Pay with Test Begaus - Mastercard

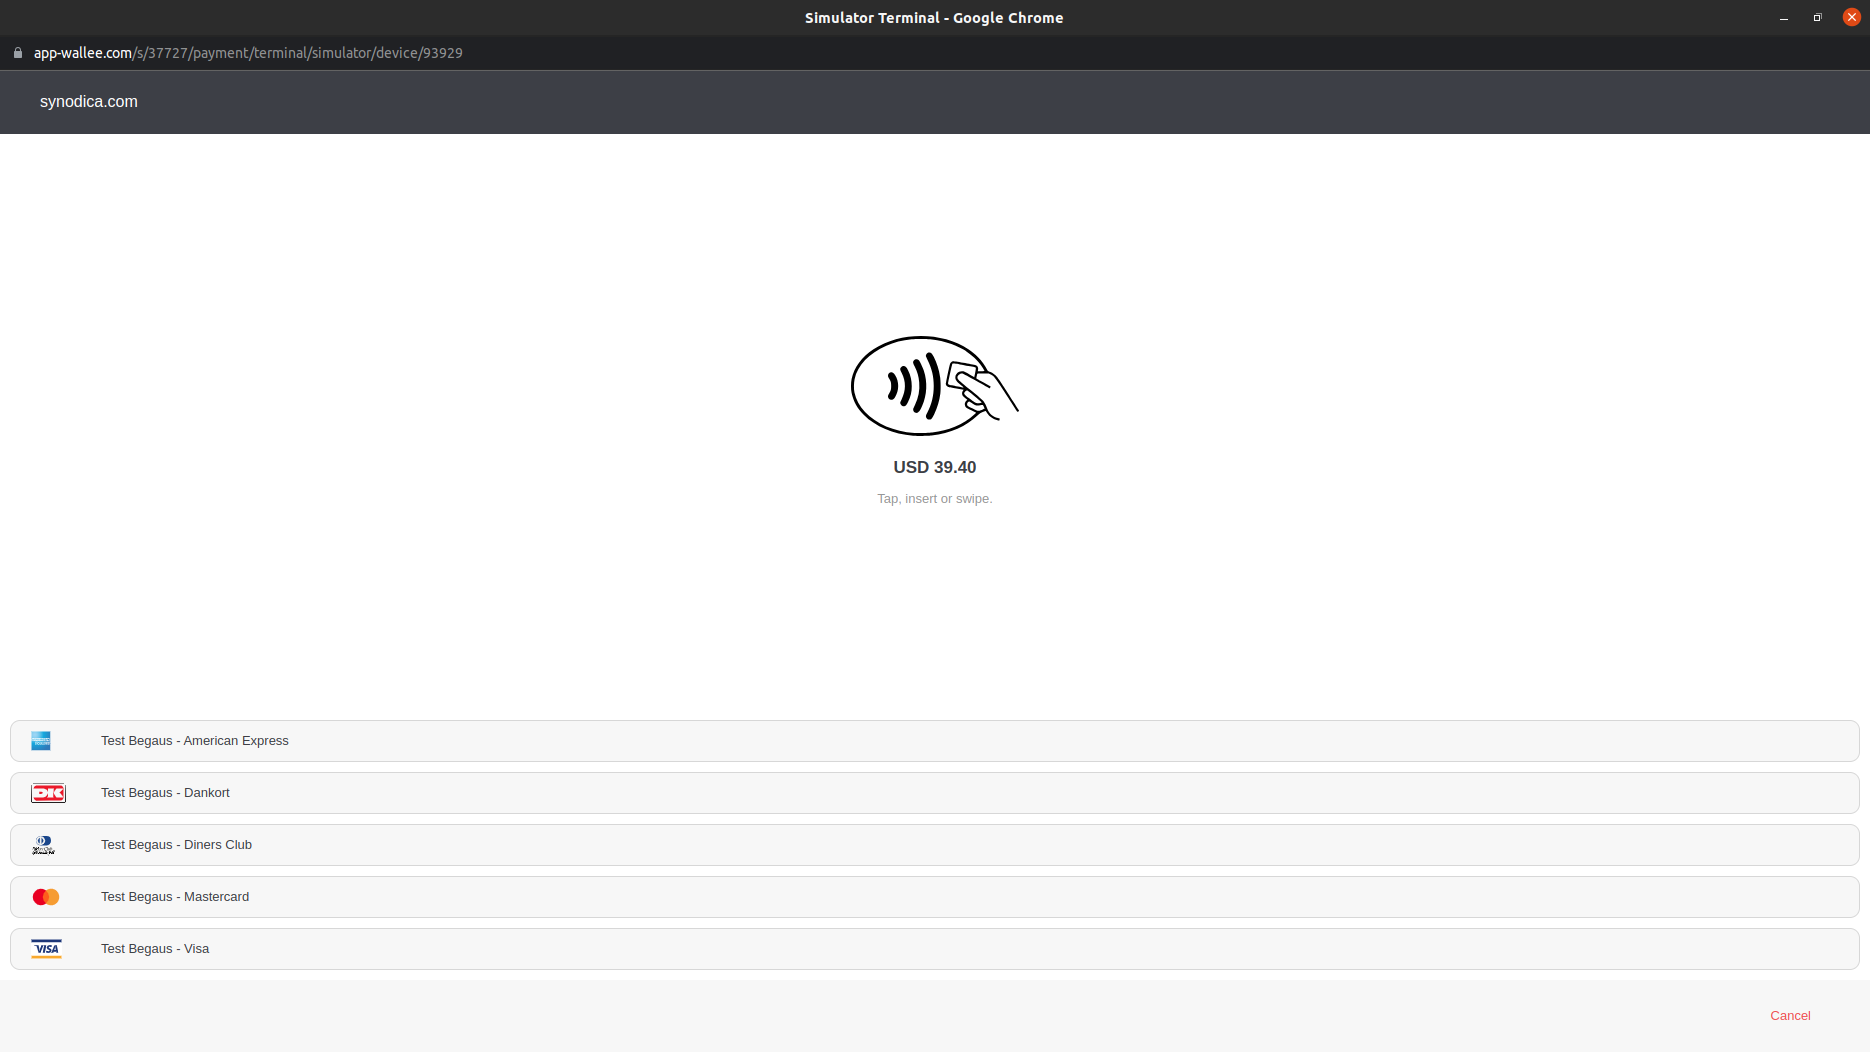pyautogui.click(x=935, y=897)
